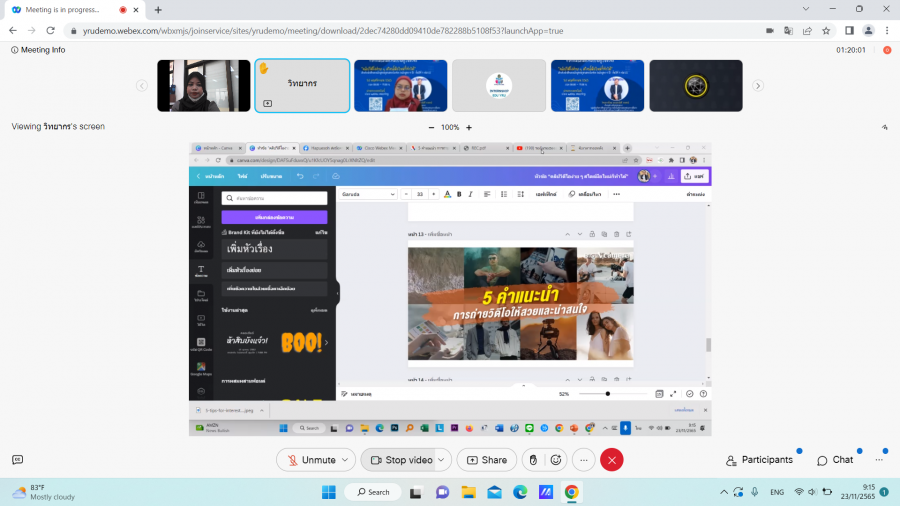Open more options ellipsis in meeting controls
This screenshot has height=506, width=900.
click(x=585, y=460)
